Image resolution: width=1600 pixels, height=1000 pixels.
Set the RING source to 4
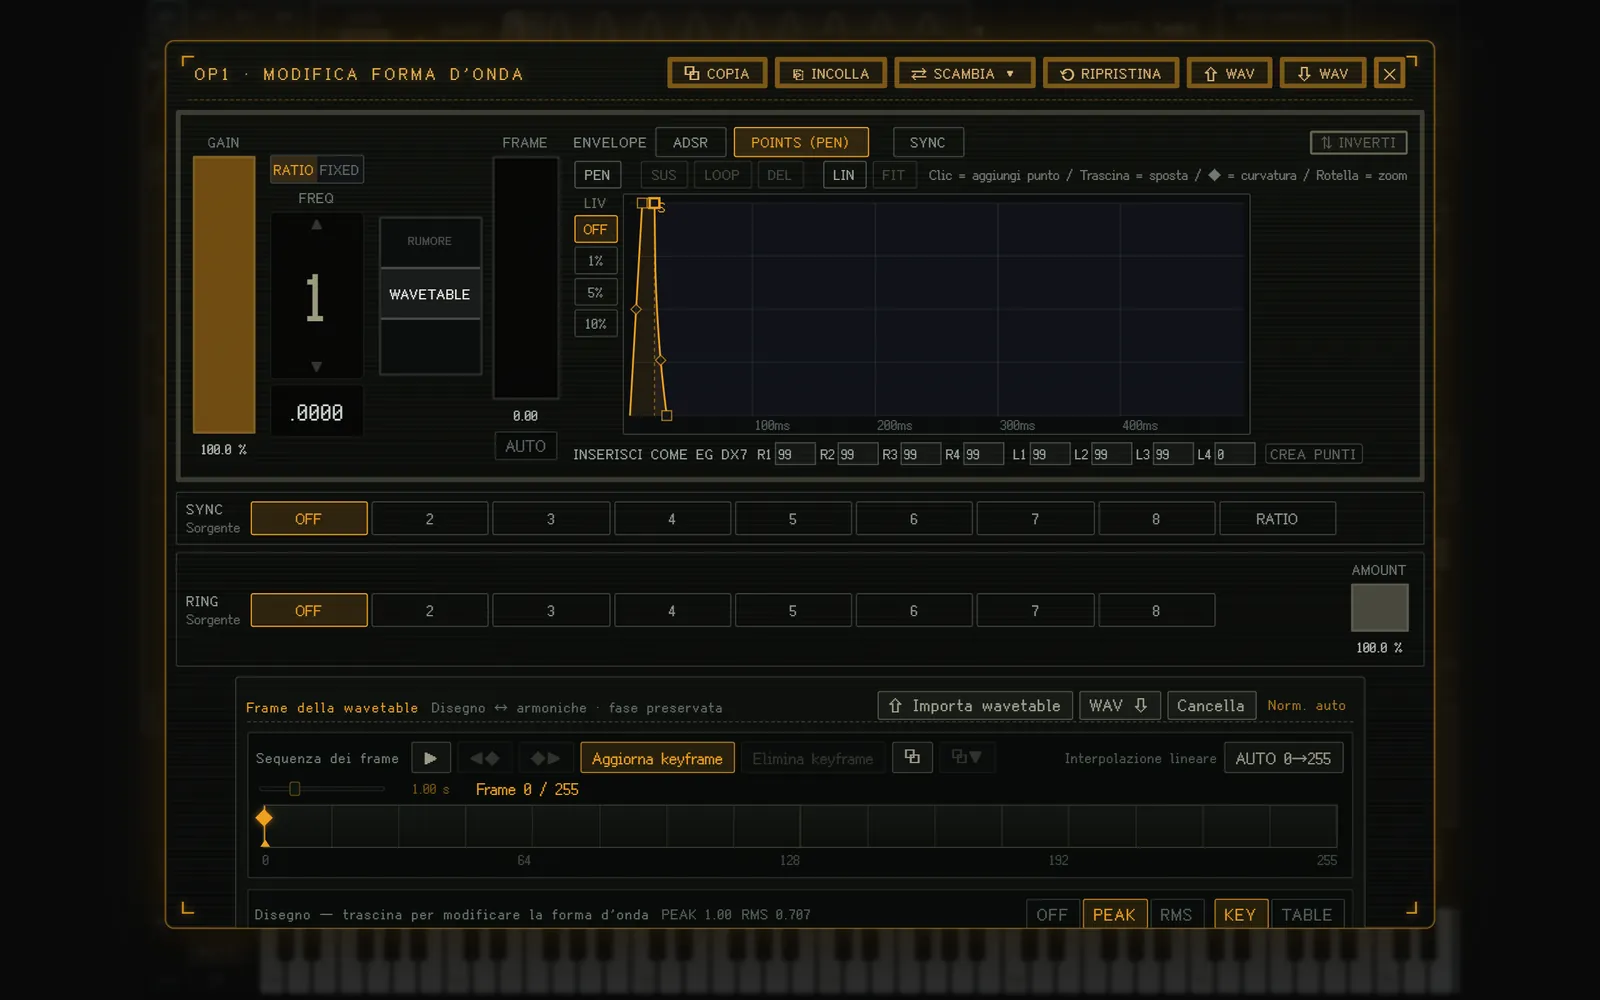pyautogui.click(x=672, y=610)
